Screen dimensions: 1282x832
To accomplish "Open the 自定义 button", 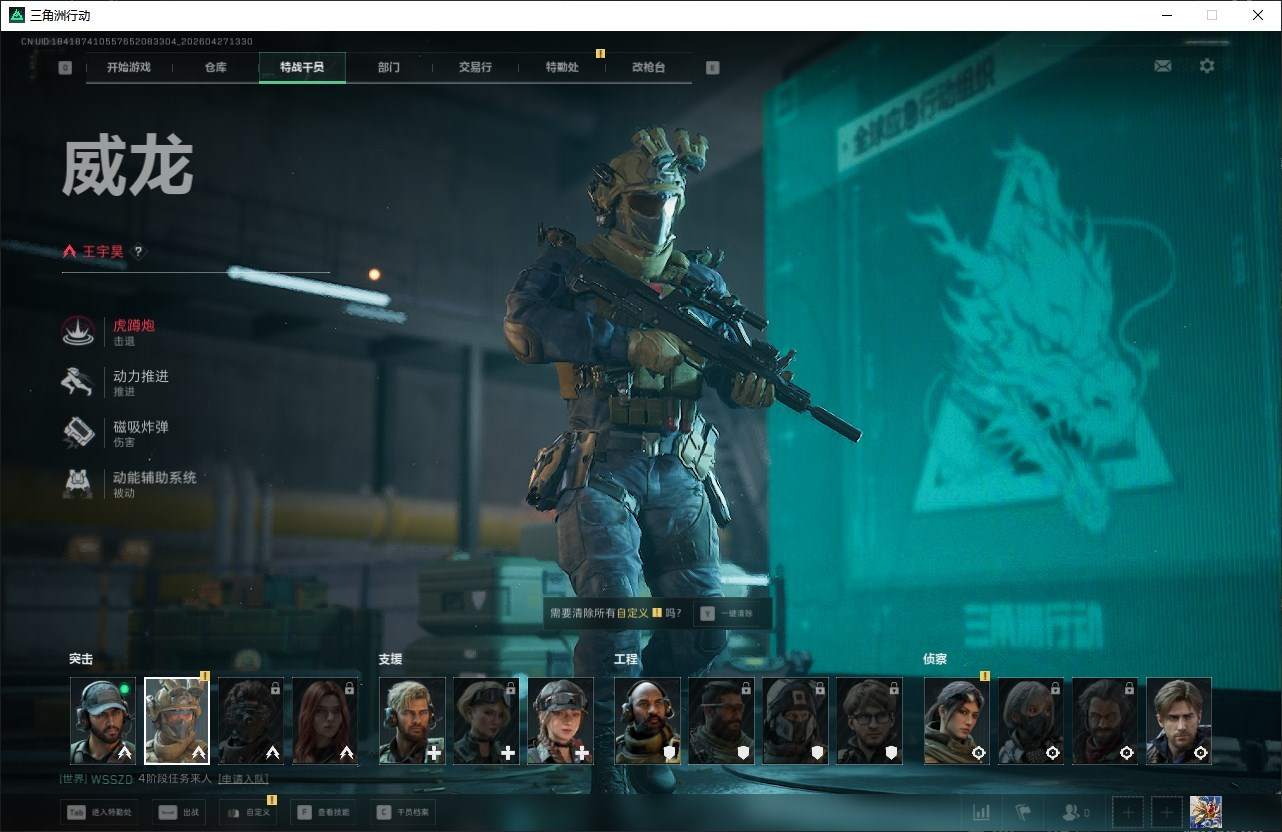I will (248, 812).
